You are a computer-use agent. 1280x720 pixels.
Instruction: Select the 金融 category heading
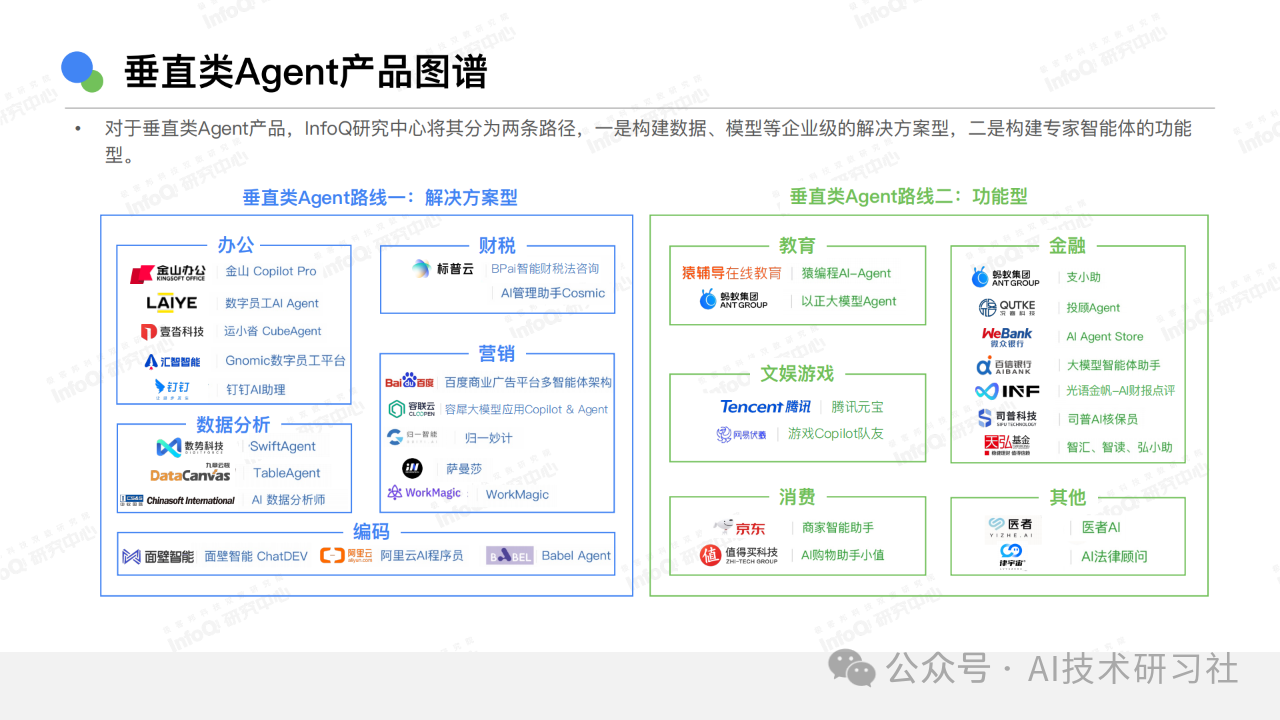[1067, 245]
